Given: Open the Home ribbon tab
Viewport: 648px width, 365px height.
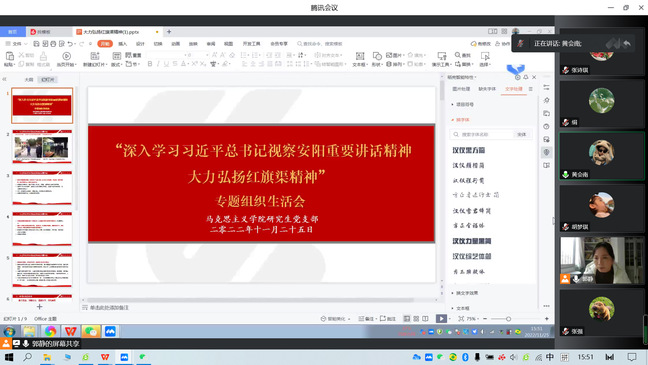Looking at the screenshot, I should point(105,43).
